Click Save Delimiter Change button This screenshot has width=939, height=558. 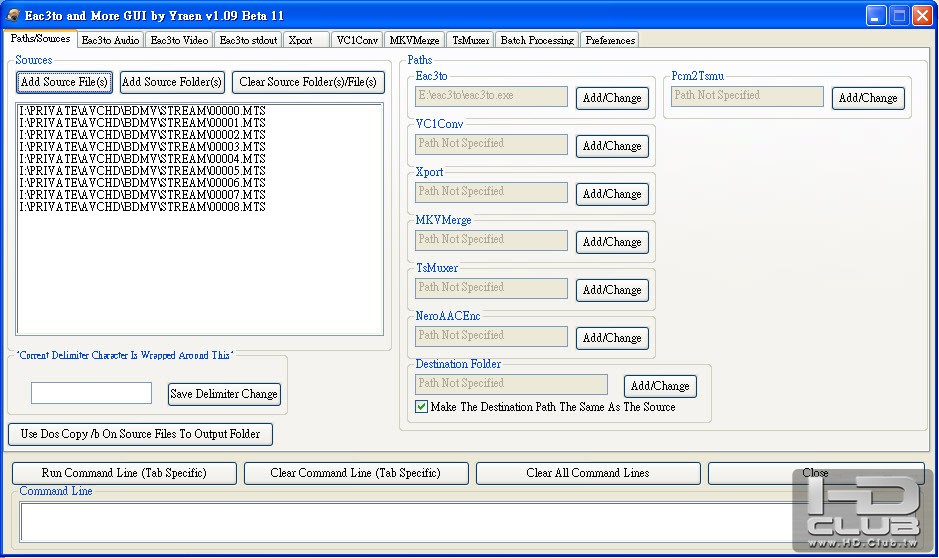(x=224, y=394)
